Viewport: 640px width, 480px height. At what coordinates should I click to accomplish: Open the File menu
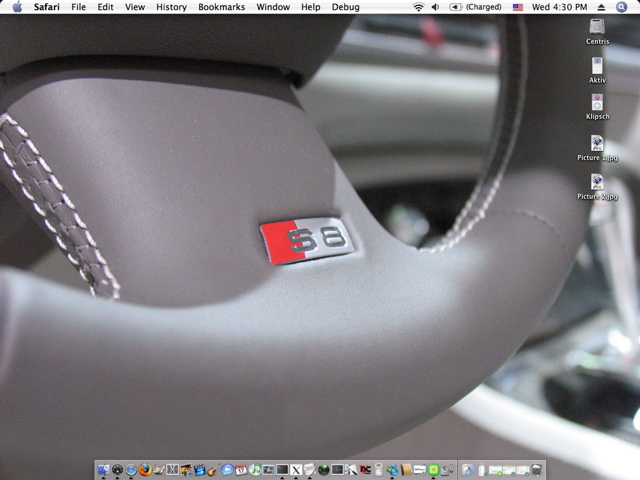(x=78, y=7)
